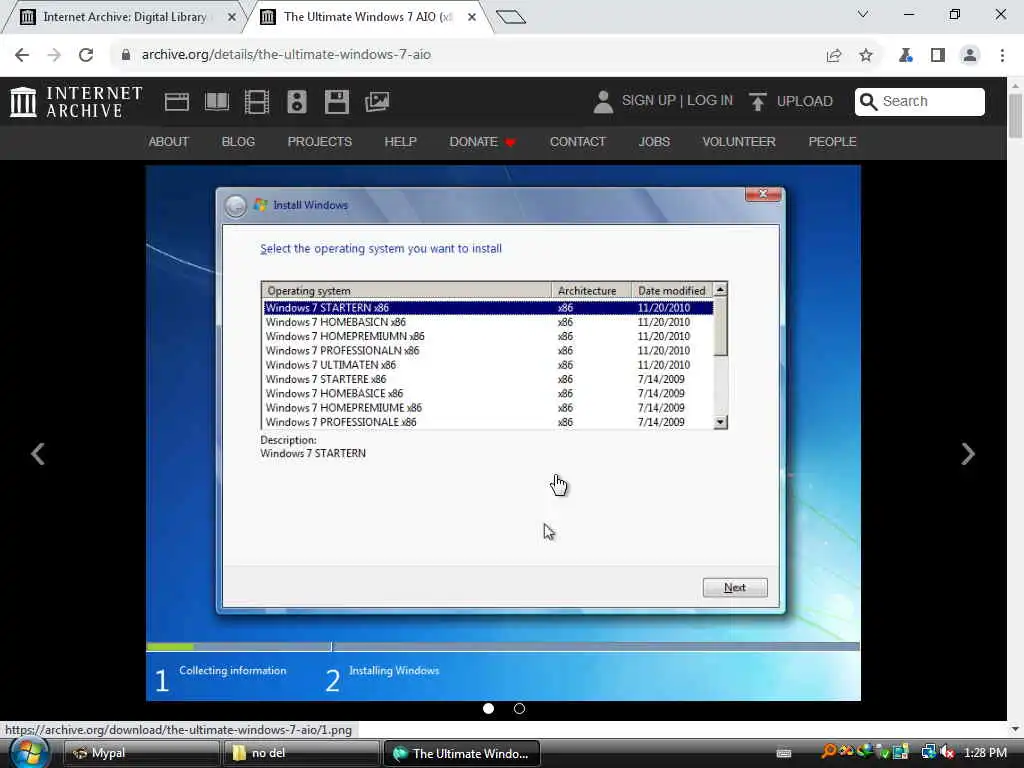Open the Audio speaker icon
1024x768 pixels.
(296, 102)
